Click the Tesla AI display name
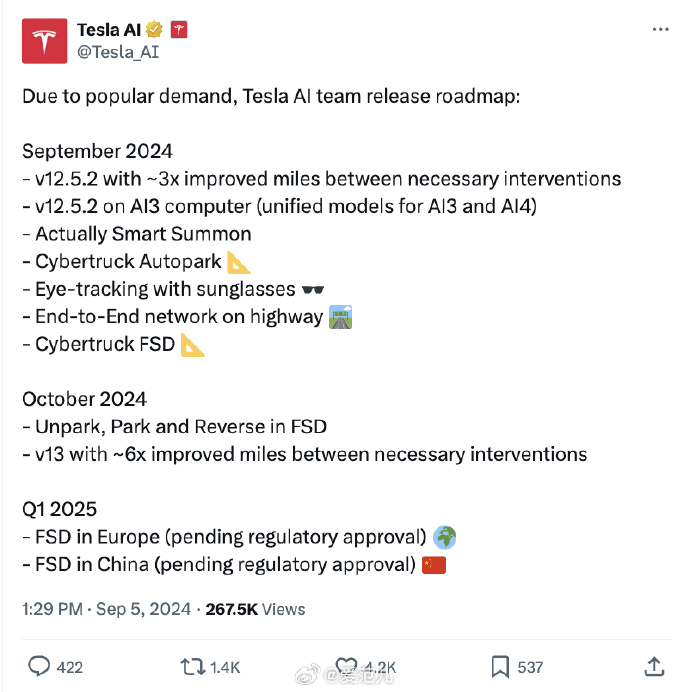The height and width of the screenshot is (692, 690). tap(109, 30)
